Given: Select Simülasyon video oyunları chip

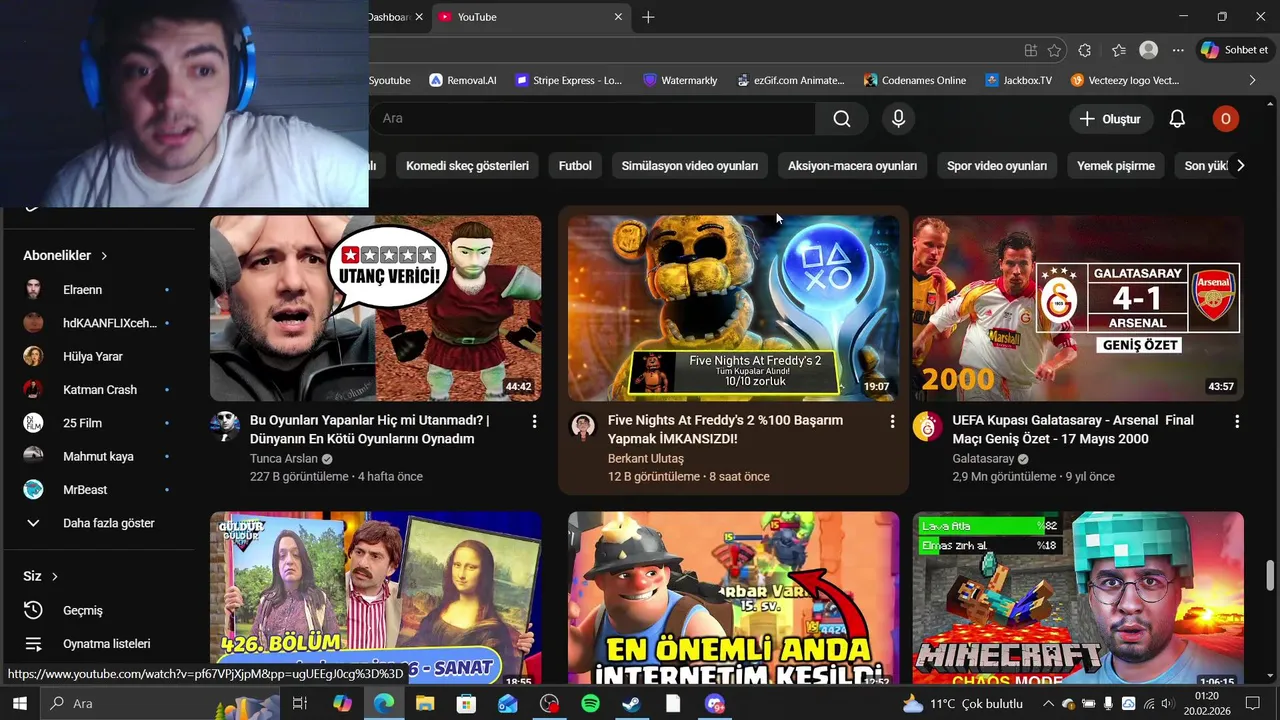Looking at the screenshot, I should (690, 166).
